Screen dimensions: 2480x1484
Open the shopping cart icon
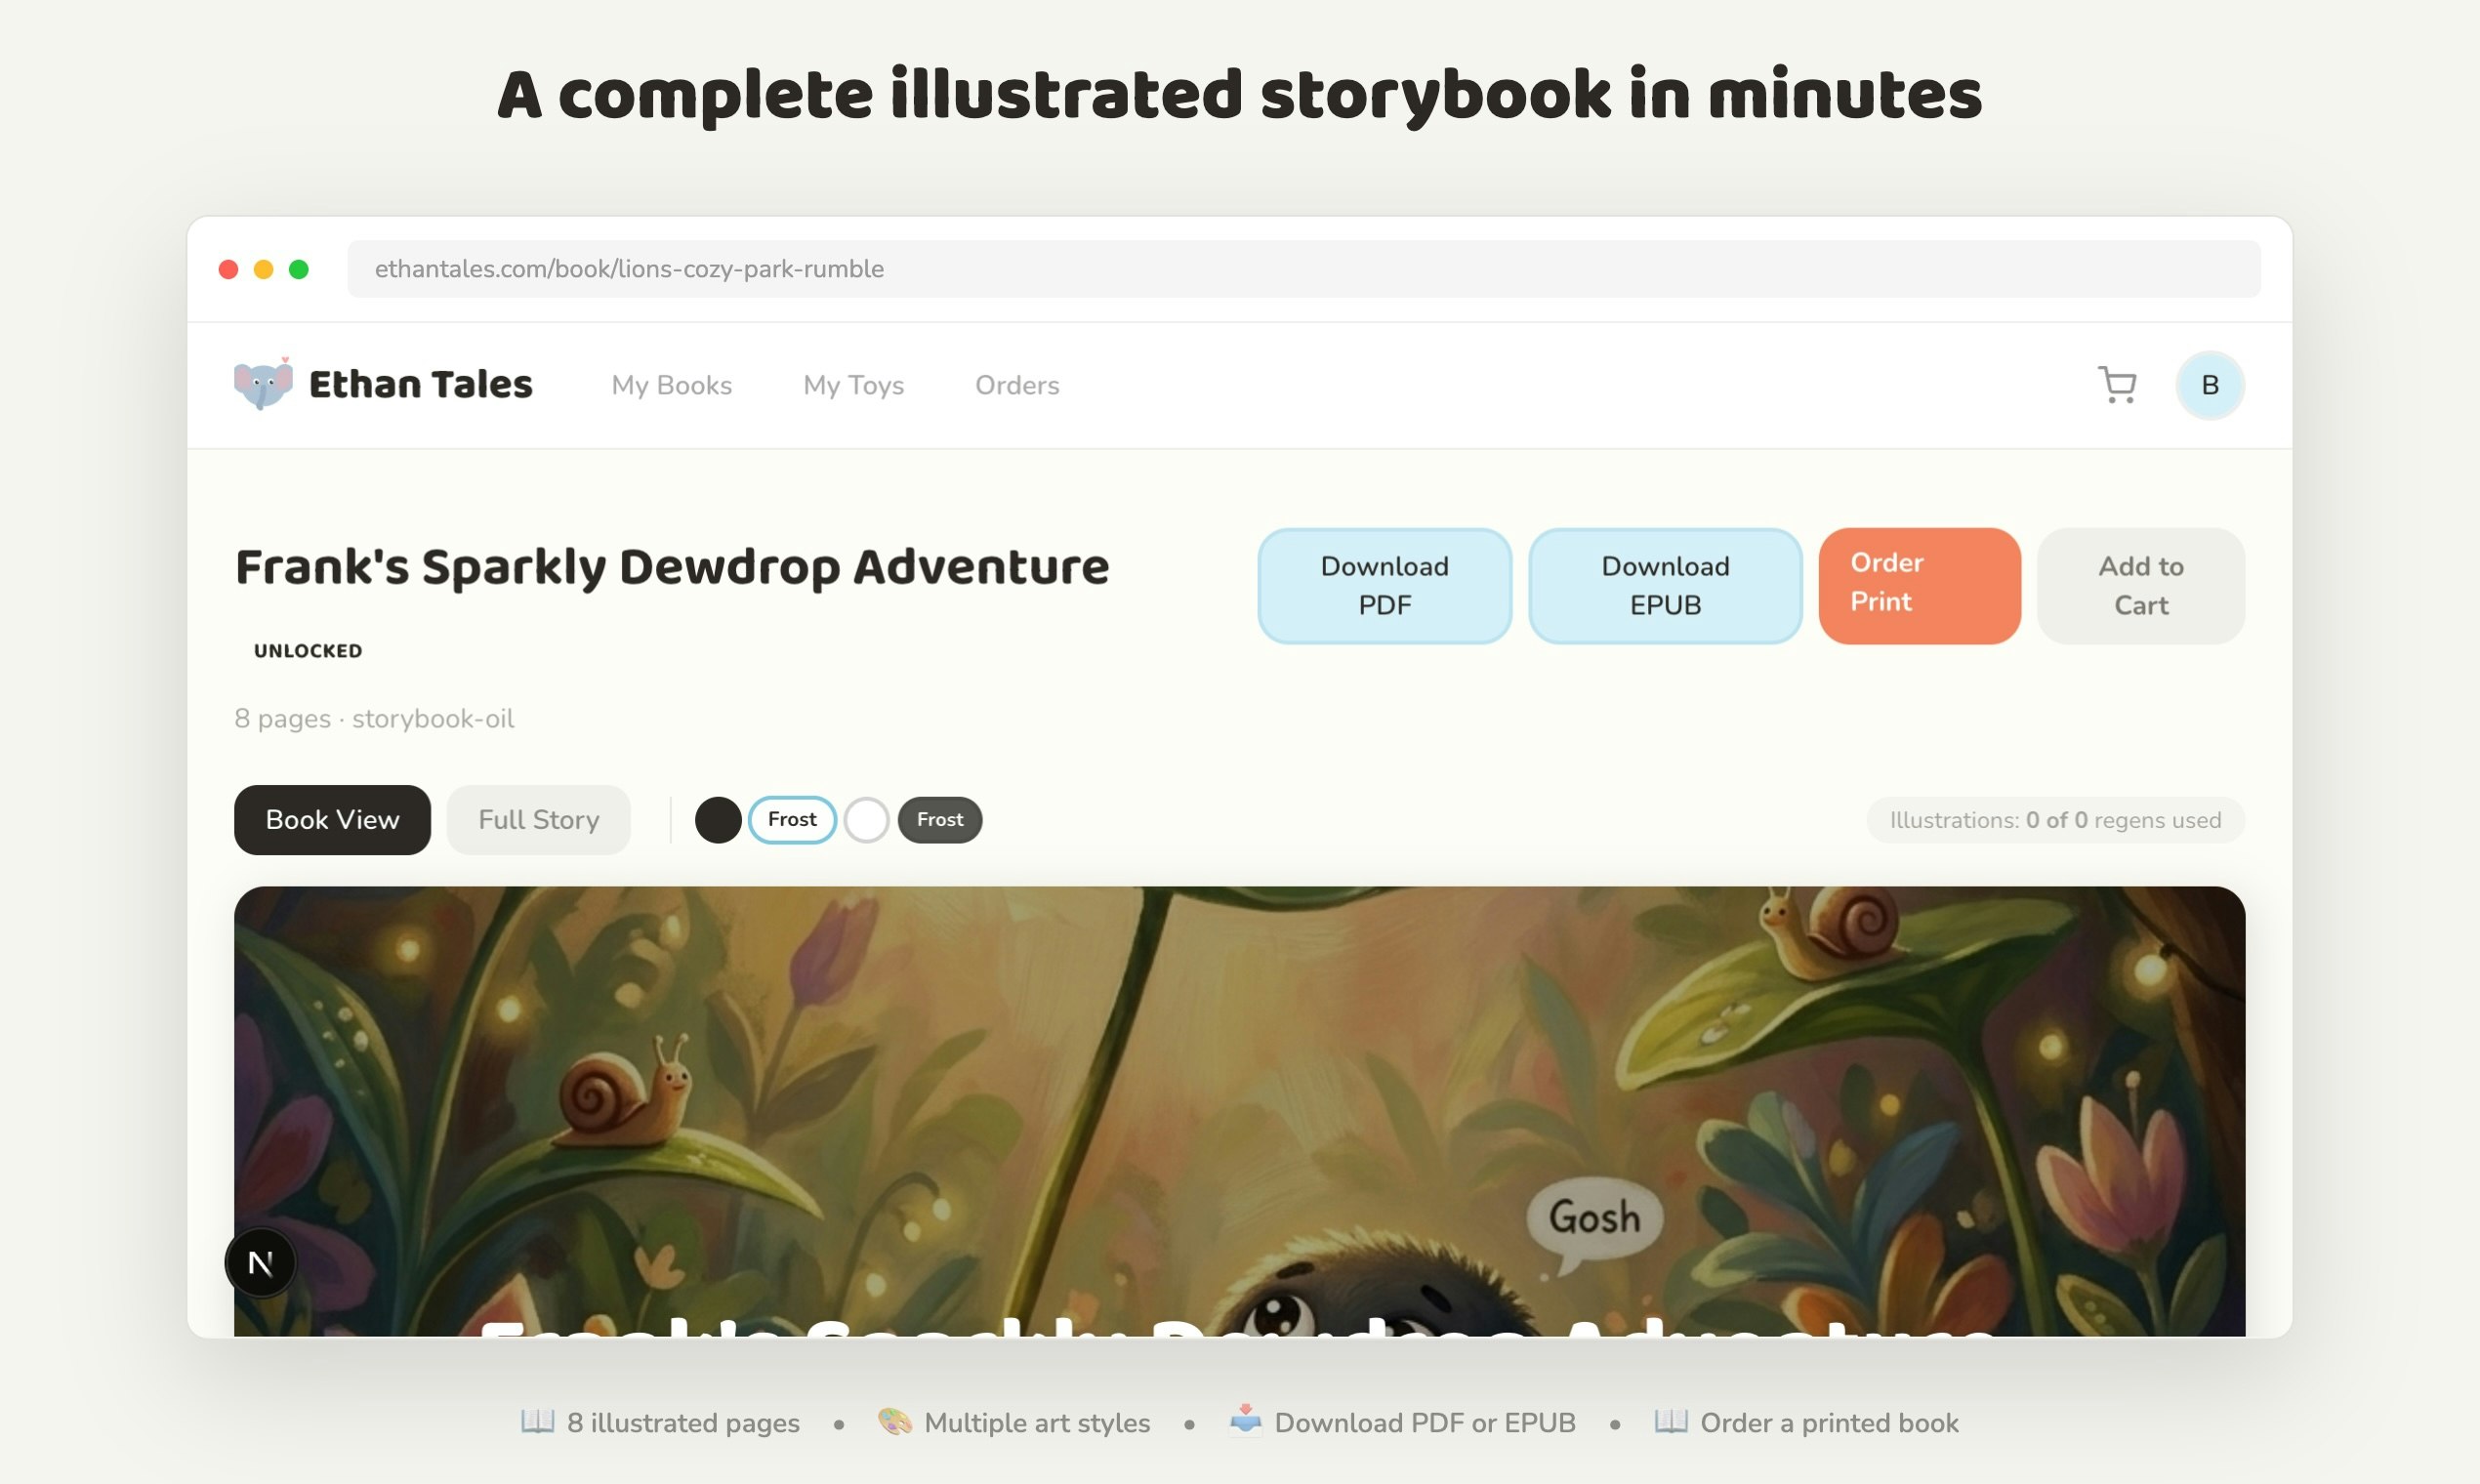(x=2116, y=385)
